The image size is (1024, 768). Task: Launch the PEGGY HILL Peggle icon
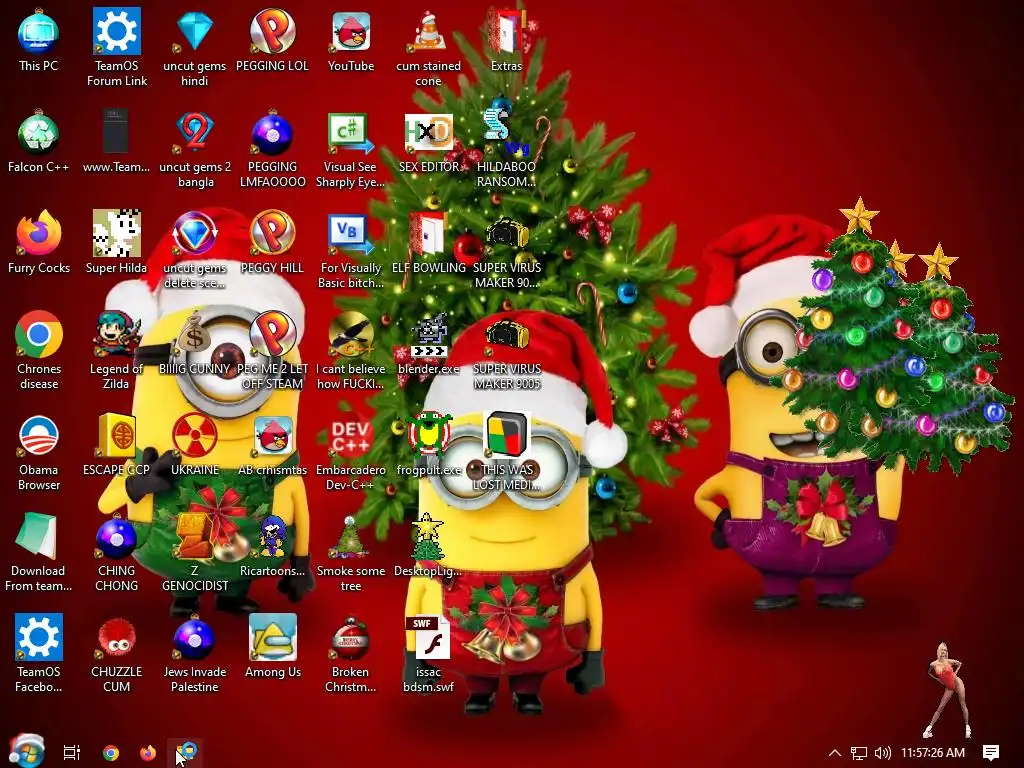272,233
